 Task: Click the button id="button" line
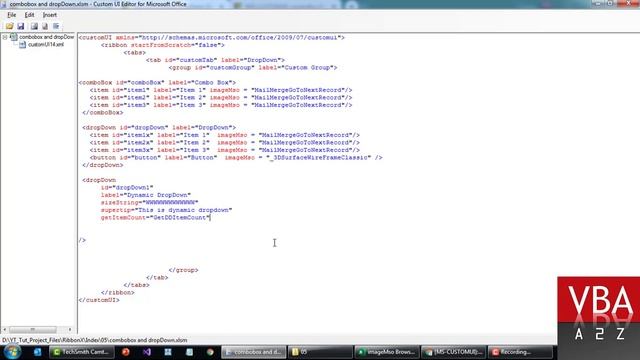(x=236, y=158)
